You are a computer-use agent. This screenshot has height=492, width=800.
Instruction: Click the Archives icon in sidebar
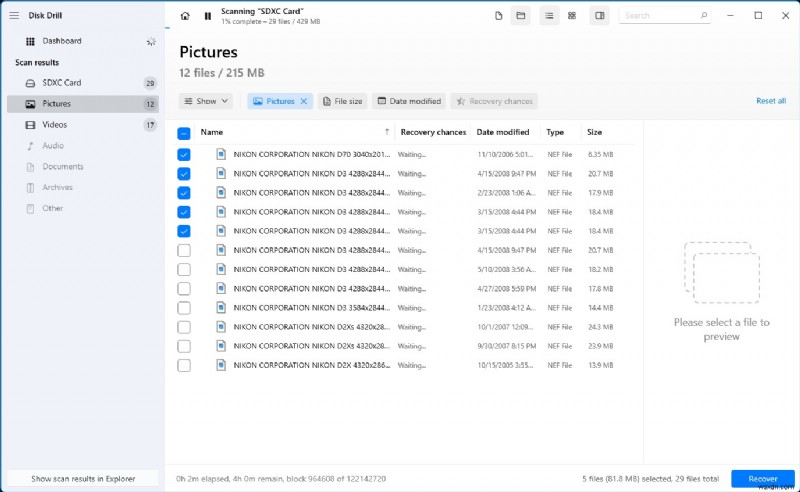(x=30, y=188)
